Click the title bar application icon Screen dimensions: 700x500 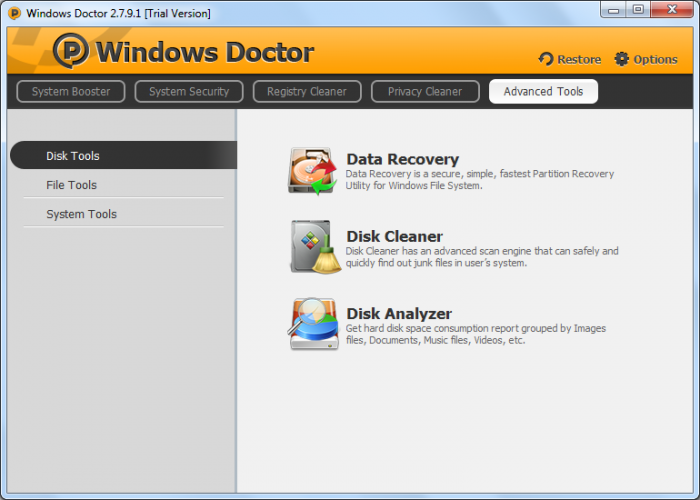15,13
